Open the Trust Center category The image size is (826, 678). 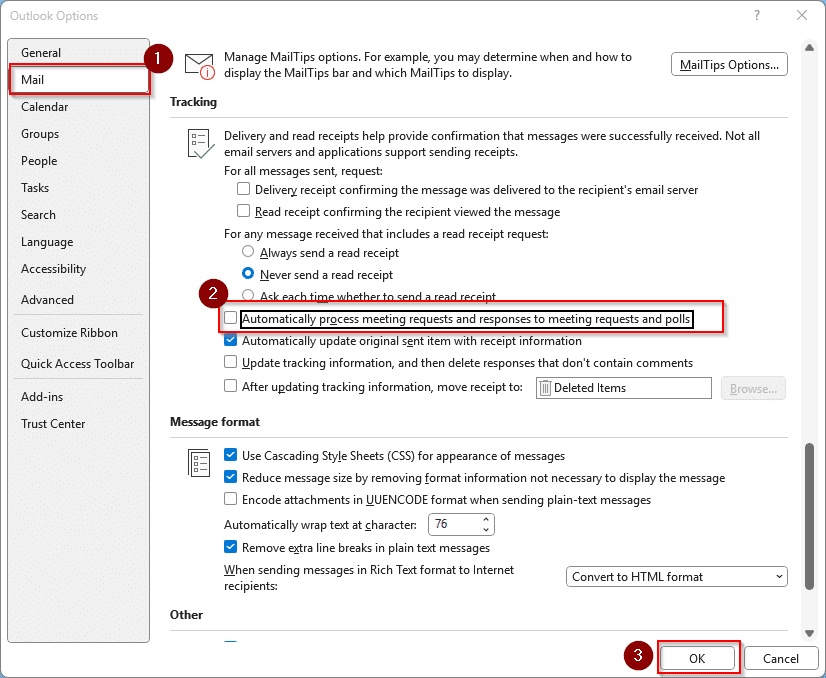pyautogui.click(x=79, y=424)
